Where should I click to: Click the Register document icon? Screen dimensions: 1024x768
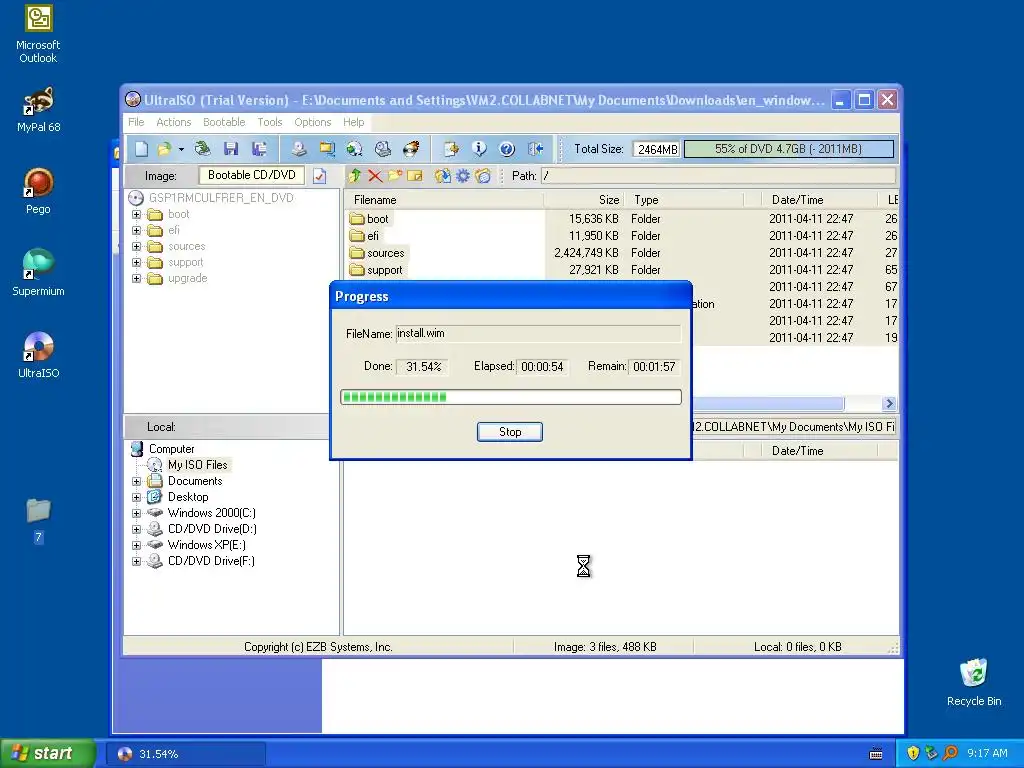tap(451, 149)
